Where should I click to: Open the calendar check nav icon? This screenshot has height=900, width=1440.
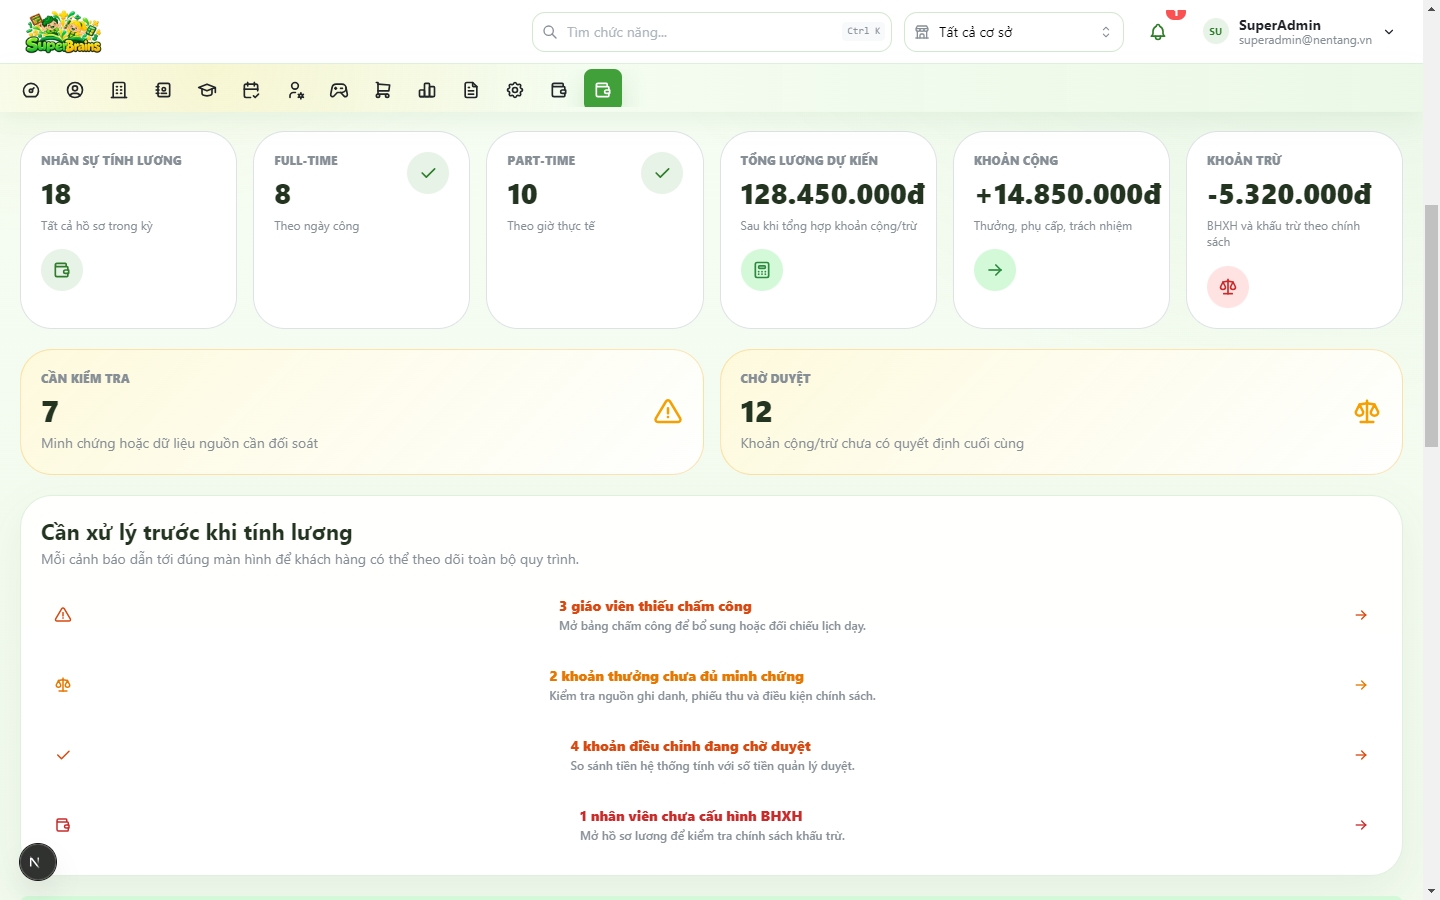[251, 90]
